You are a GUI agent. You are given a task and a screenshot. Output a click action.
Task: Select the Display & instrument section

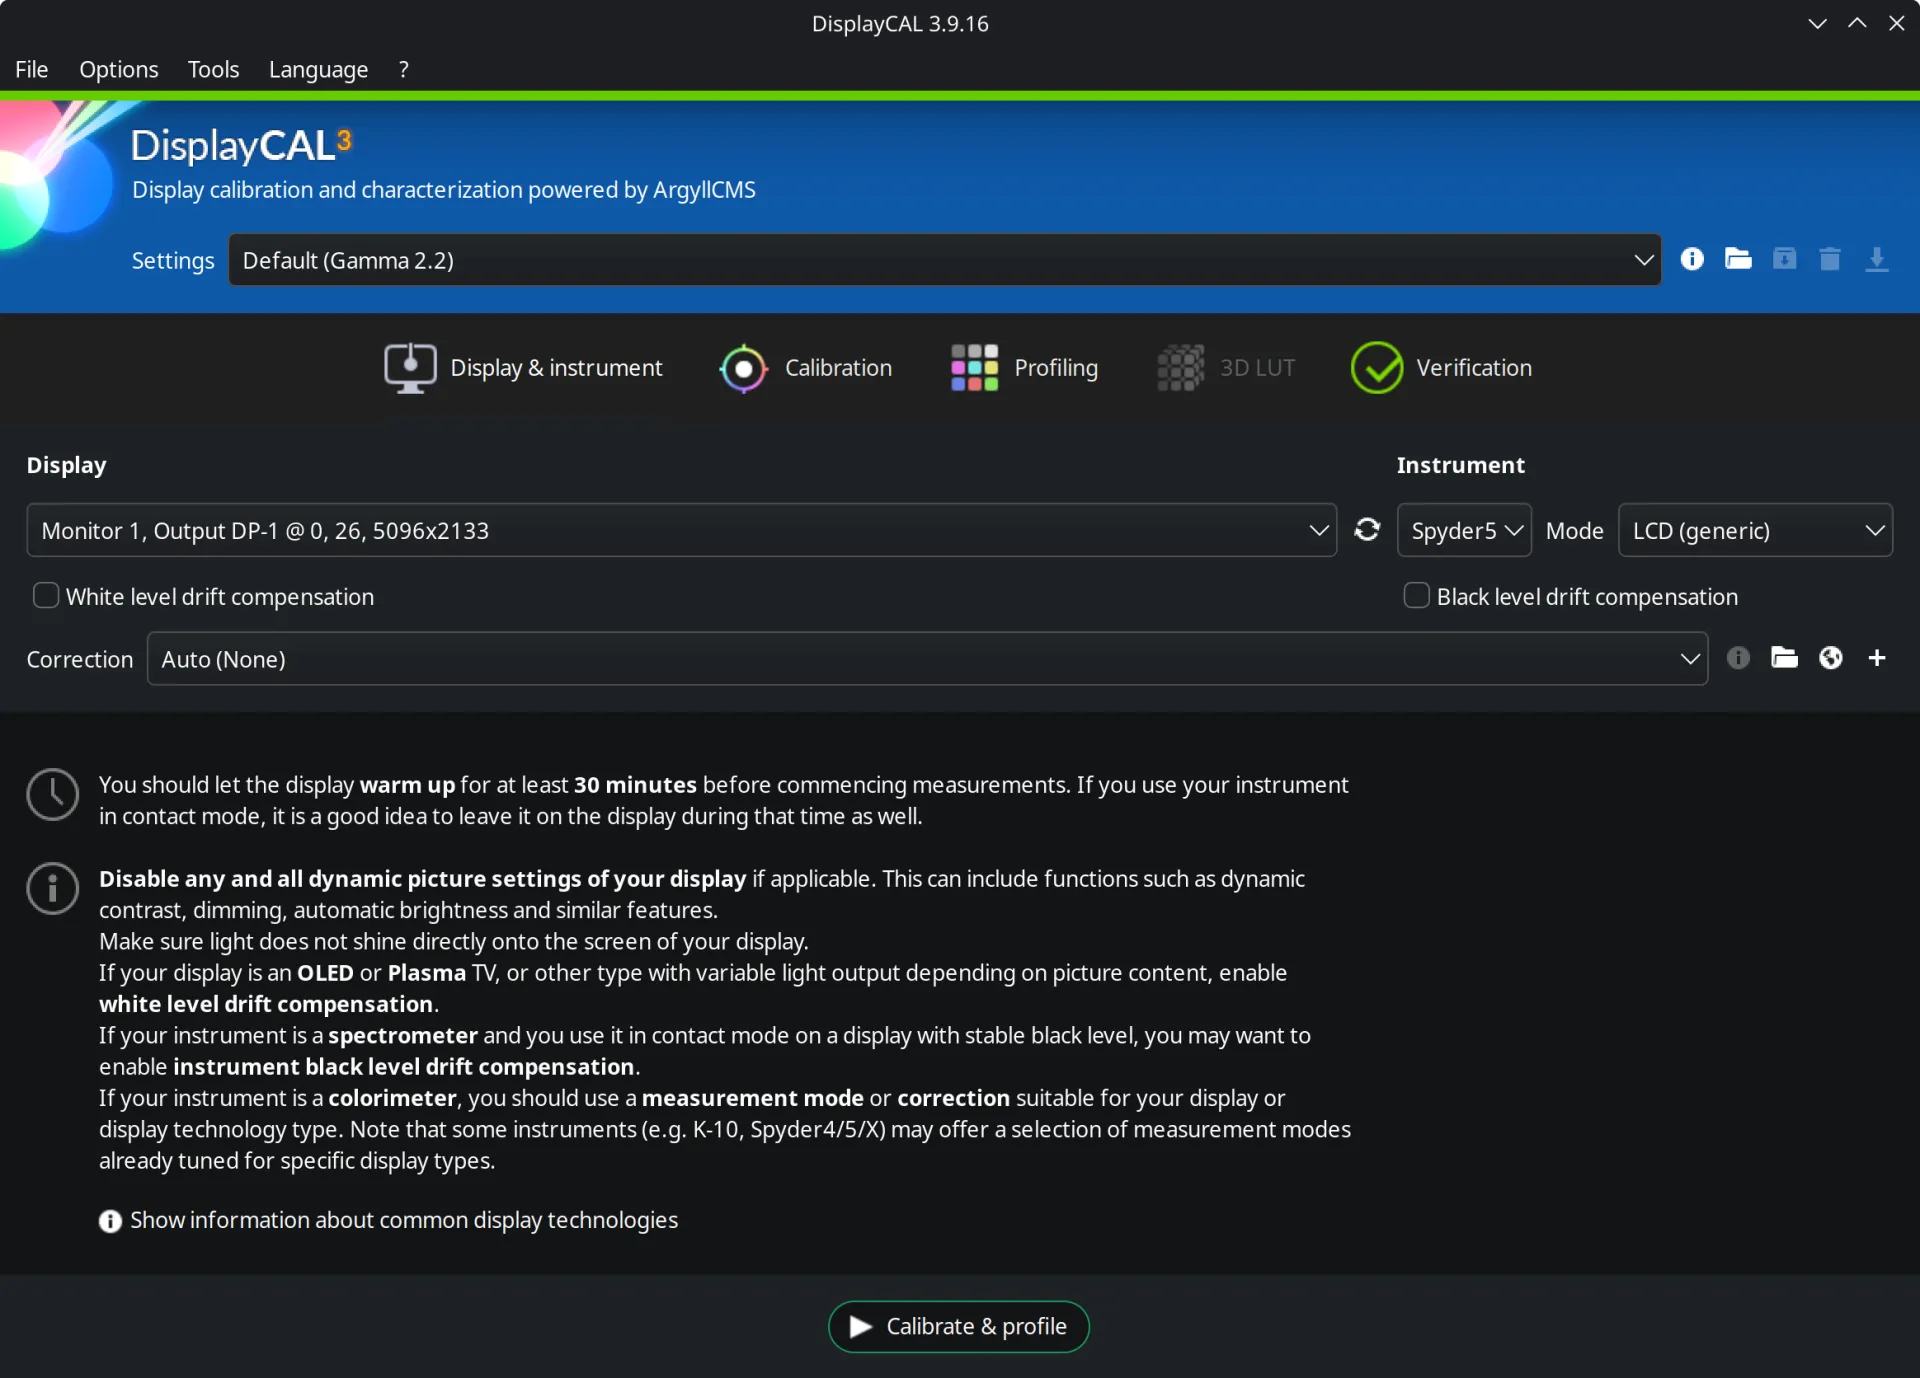tap(523, 367)
